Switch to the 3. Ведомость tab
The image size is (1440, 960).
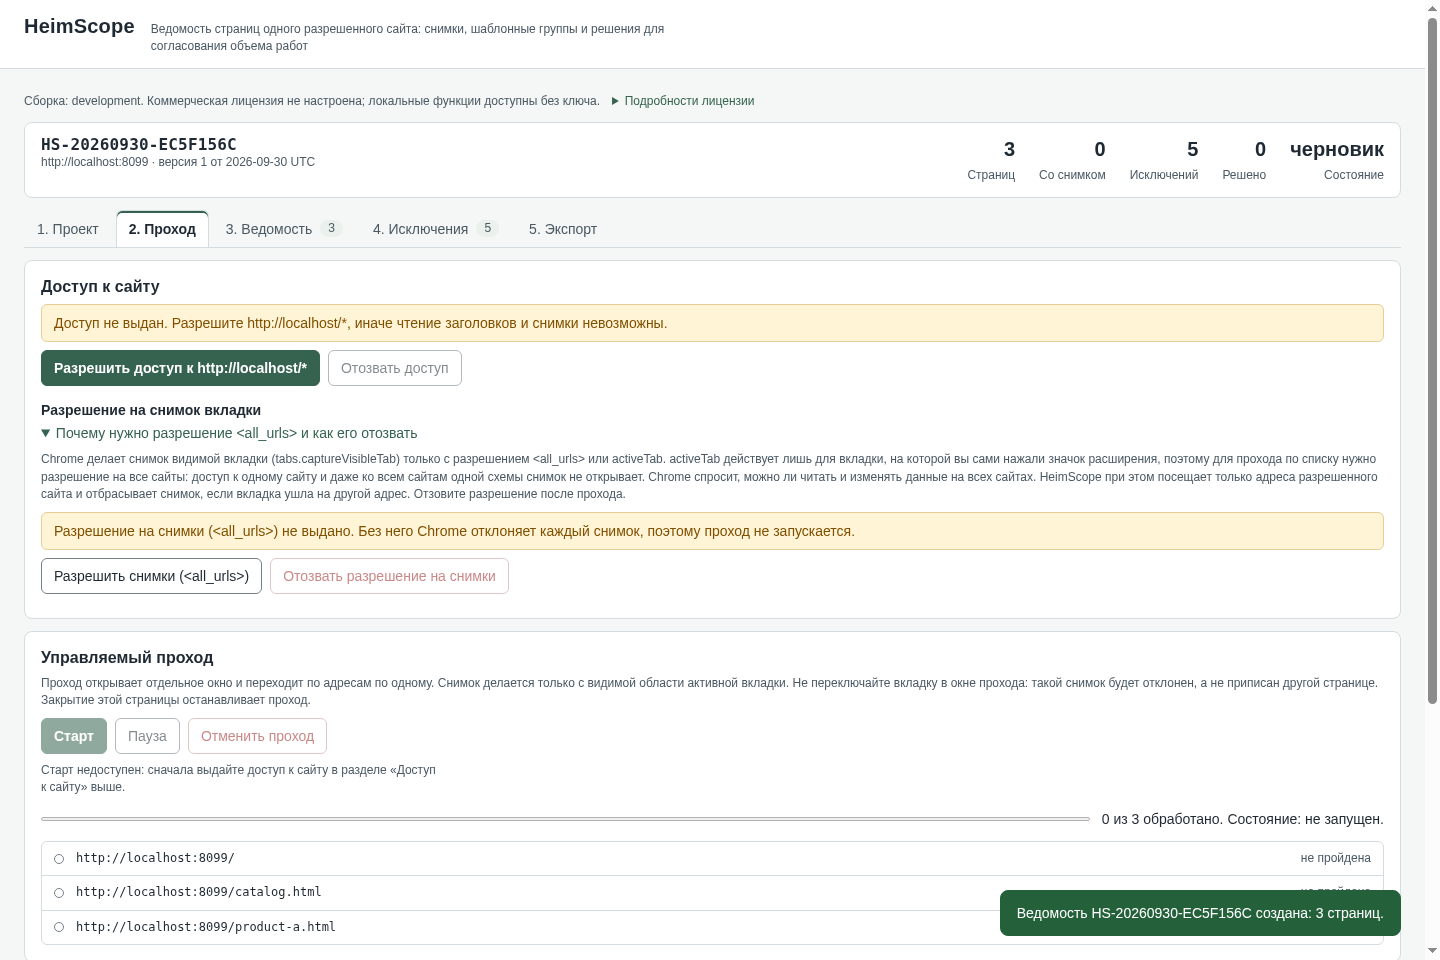coord(284,229)
